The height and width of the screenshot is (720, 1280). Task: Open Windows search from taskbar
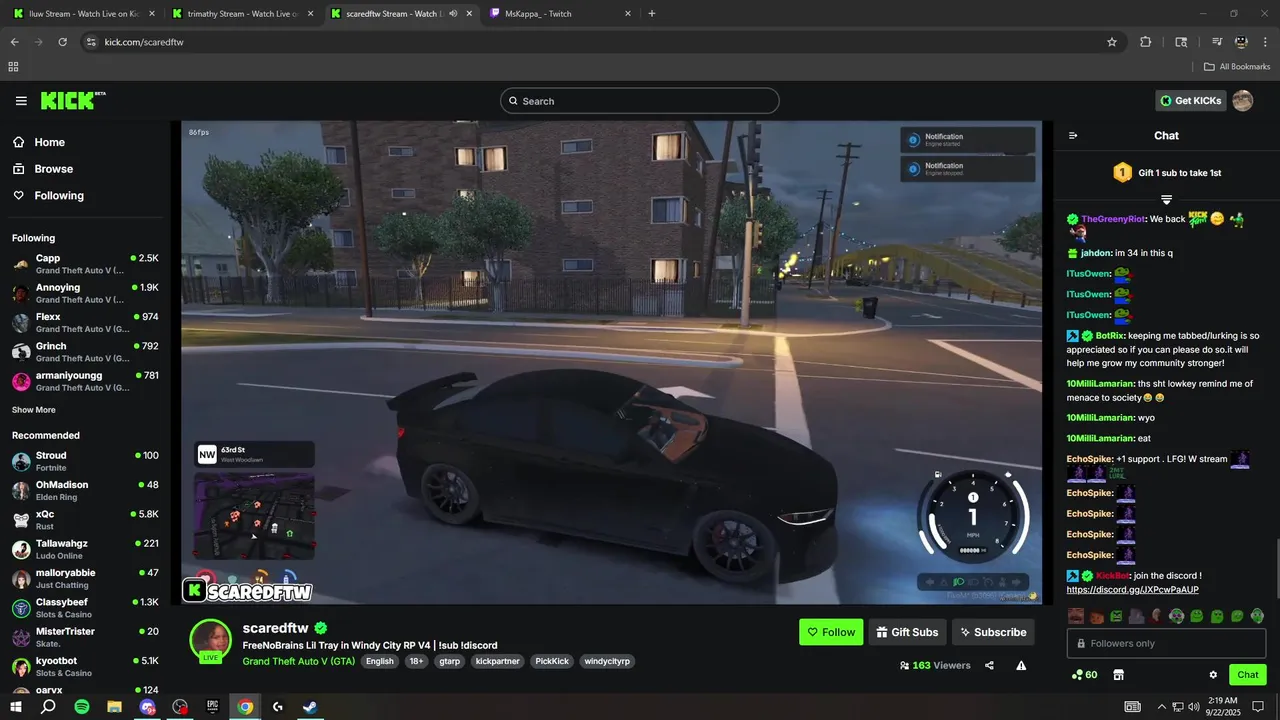[48, 707]
